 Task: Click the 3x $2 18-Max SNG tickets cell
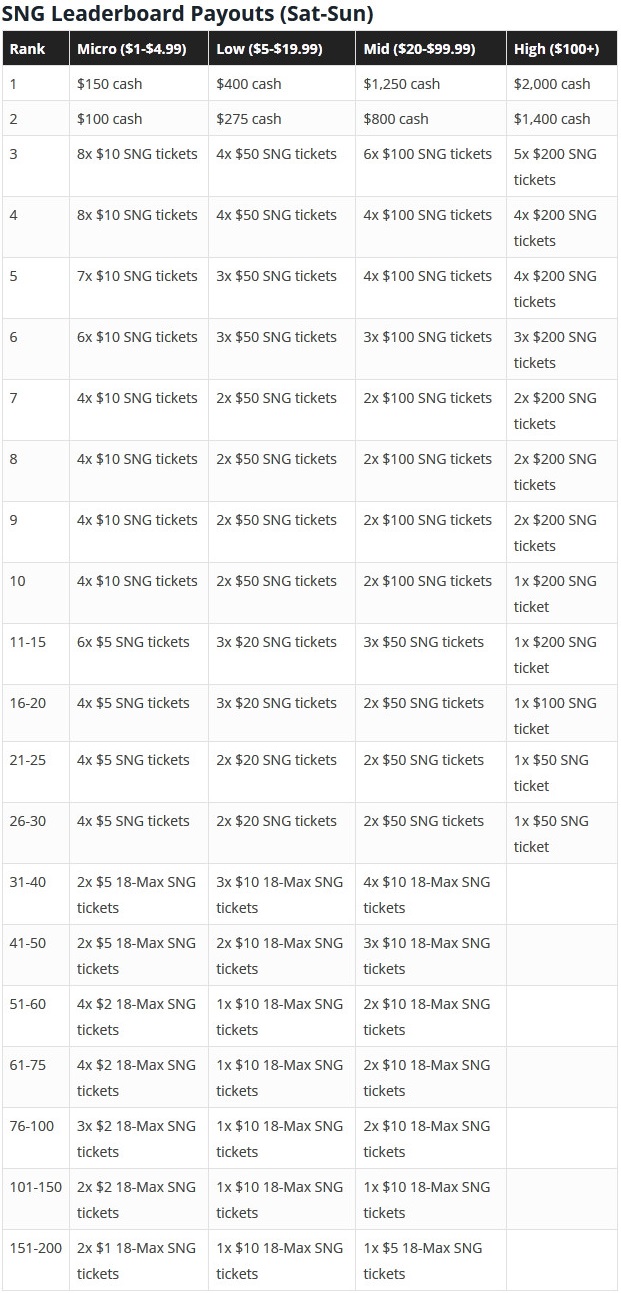[138, 1139]
